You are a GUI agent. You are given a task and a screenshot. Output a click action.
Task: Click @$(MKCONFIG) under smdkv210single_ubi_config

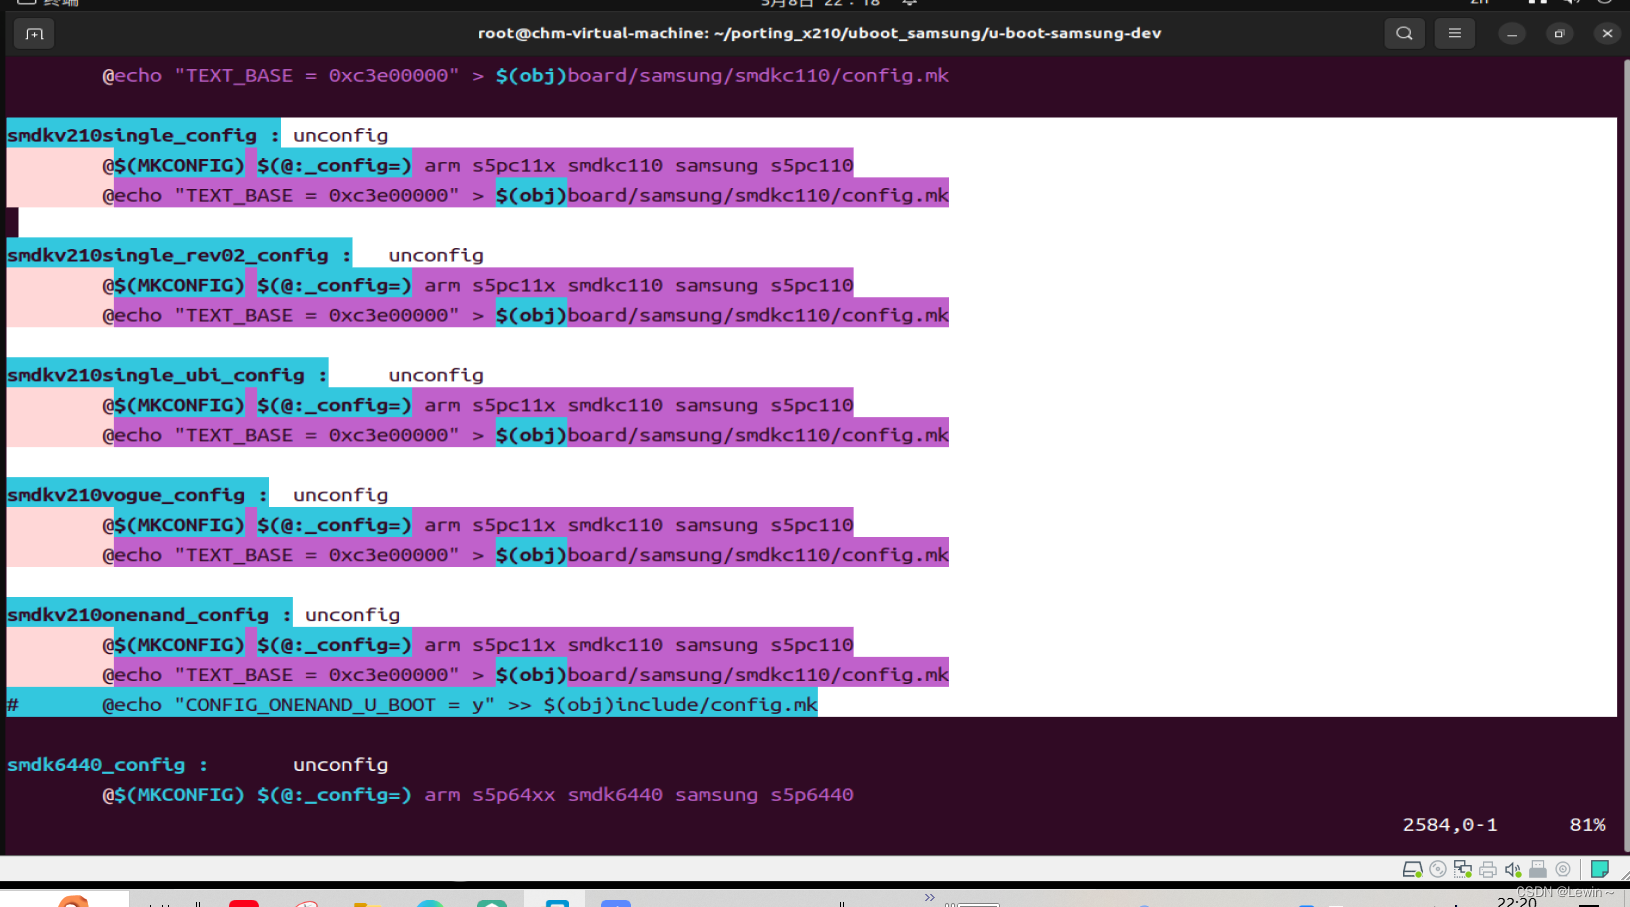click(x=173, y=405)
